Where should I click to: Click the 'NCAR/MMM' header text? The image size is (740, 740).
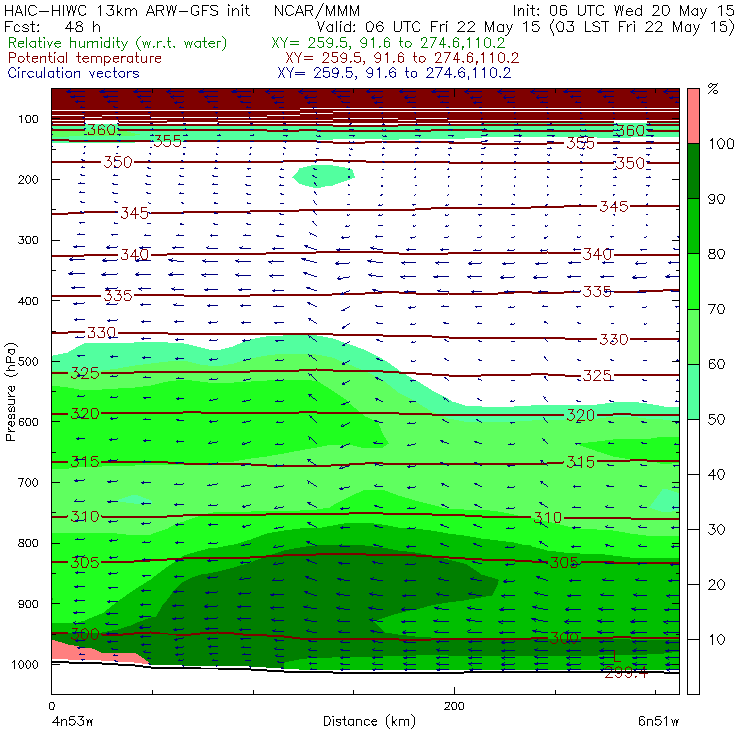click(317, 11)
